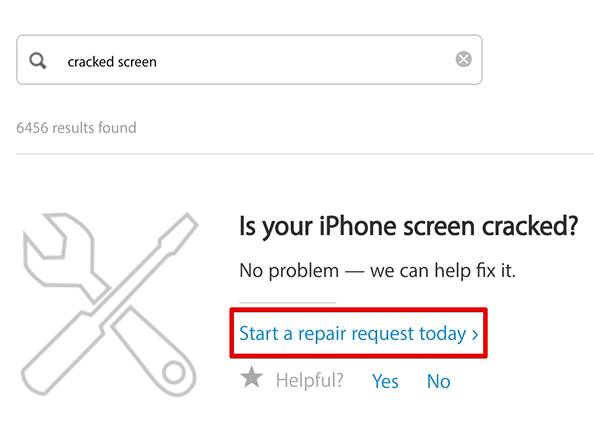The width and height of the screenshot is (594, 425).
Task: Click the magnifying glass search icon
Action: (38, 61)
